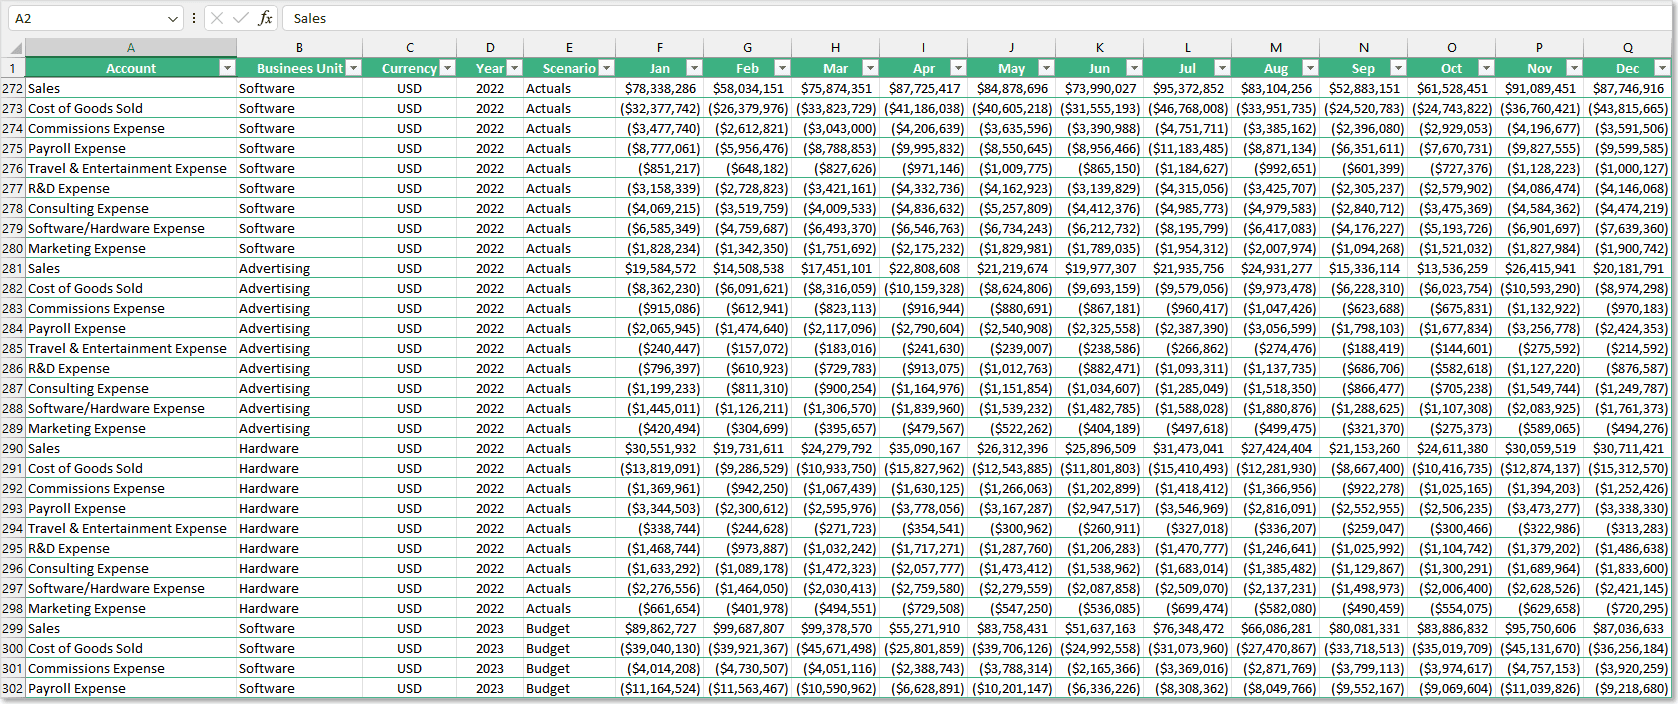The width and height of the screenshot is (1678, 704).
Task: Click Travel & Entertainment Expense in row 276
Action: pos(131,168)
